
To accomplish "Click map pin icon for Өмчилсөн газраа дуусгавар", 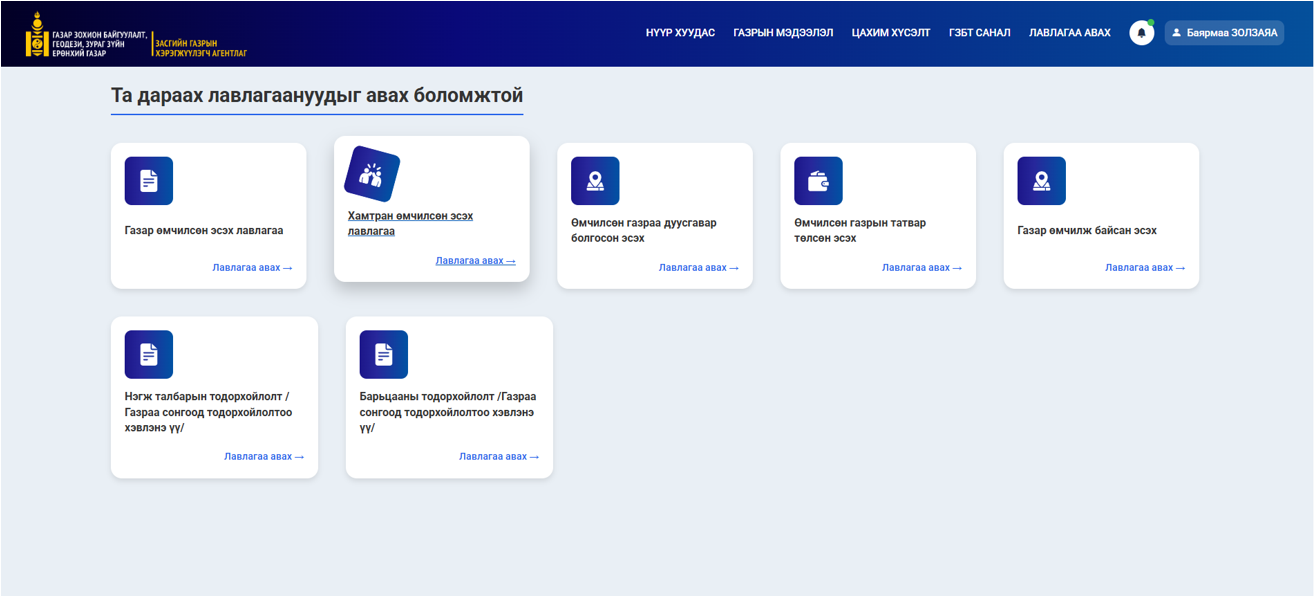I will [595, 181].
